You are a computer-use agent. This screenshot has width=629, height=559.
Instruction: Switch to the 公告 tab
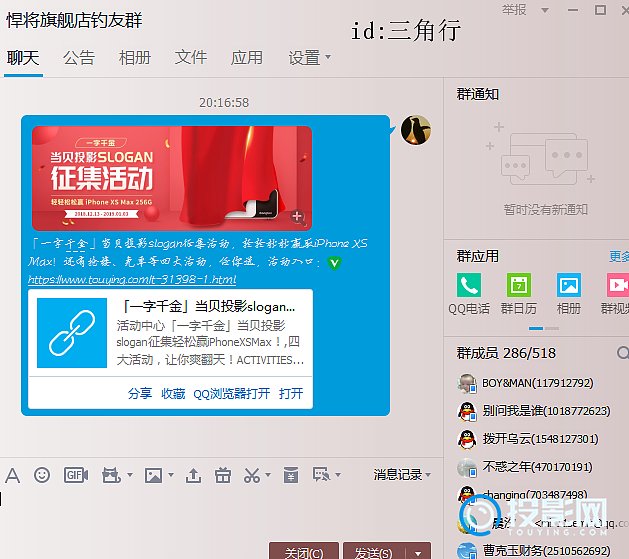[x=79, y=58]
